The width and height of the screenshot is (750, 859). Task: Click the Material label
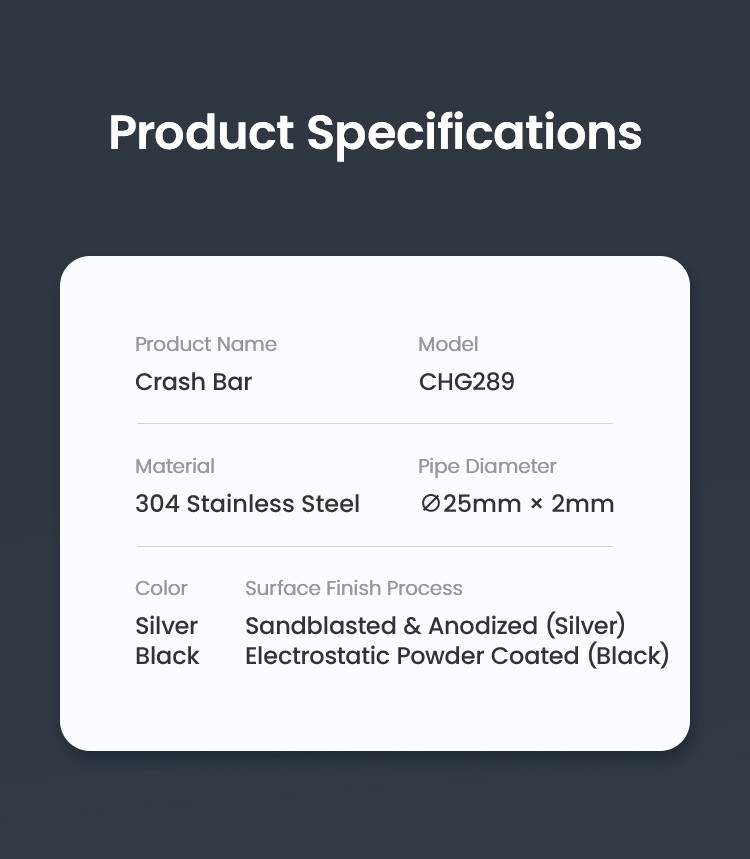pyautogui.click(x=175, y=466)
